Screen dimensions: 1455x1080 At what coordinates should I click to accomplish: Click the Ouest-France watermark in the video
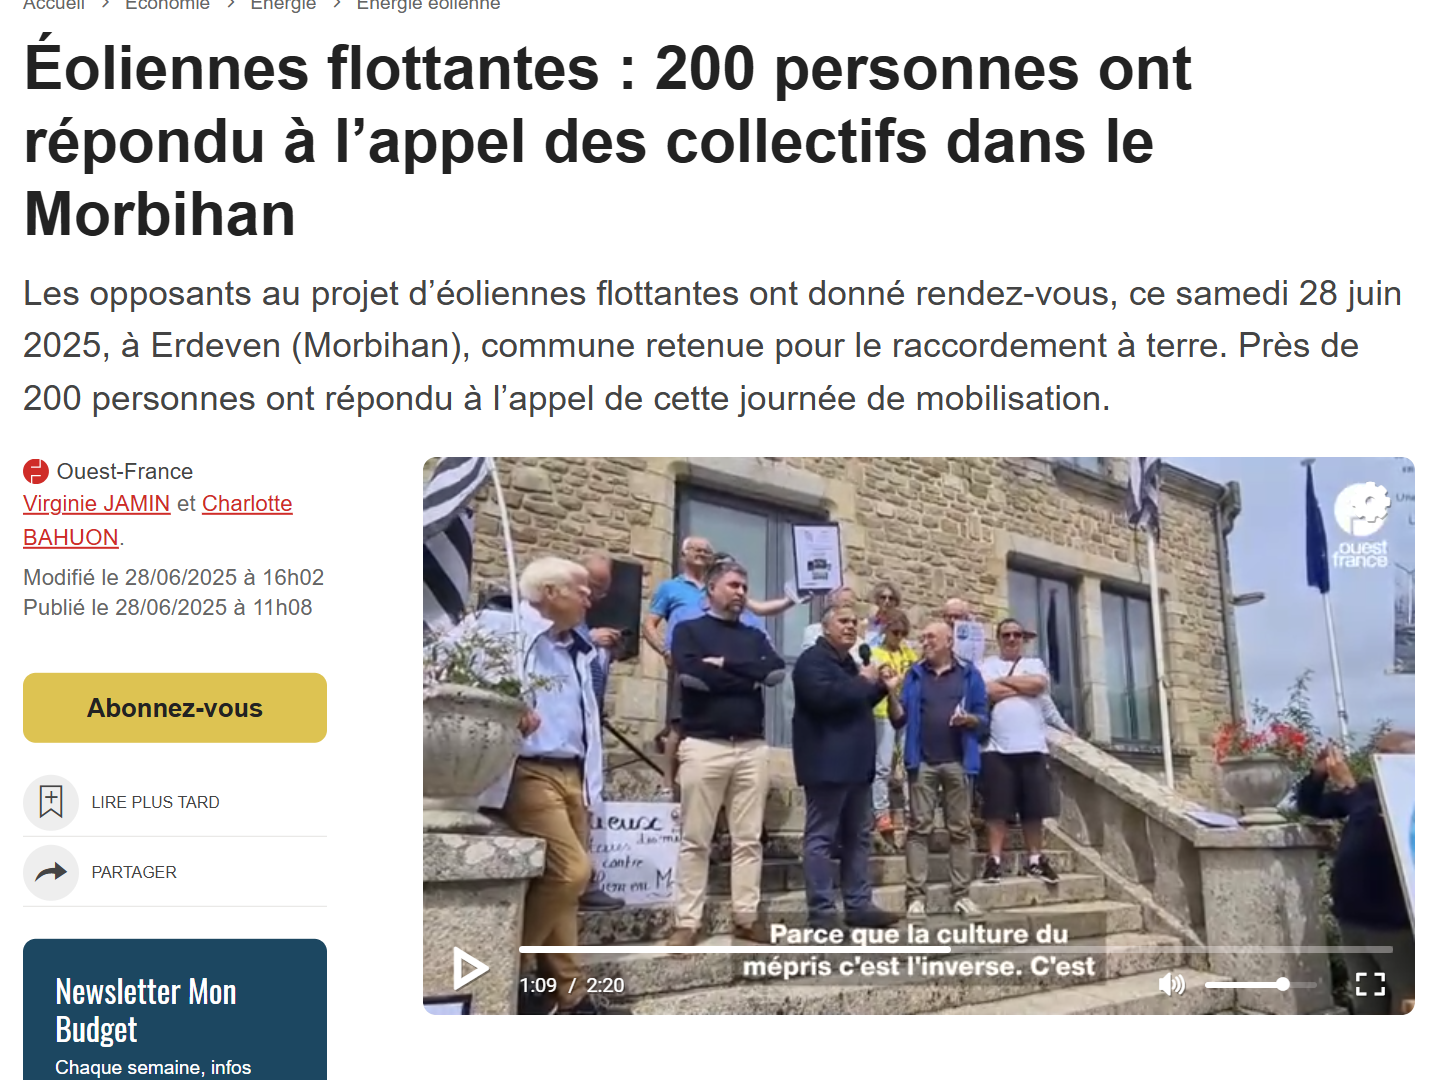1362,527
